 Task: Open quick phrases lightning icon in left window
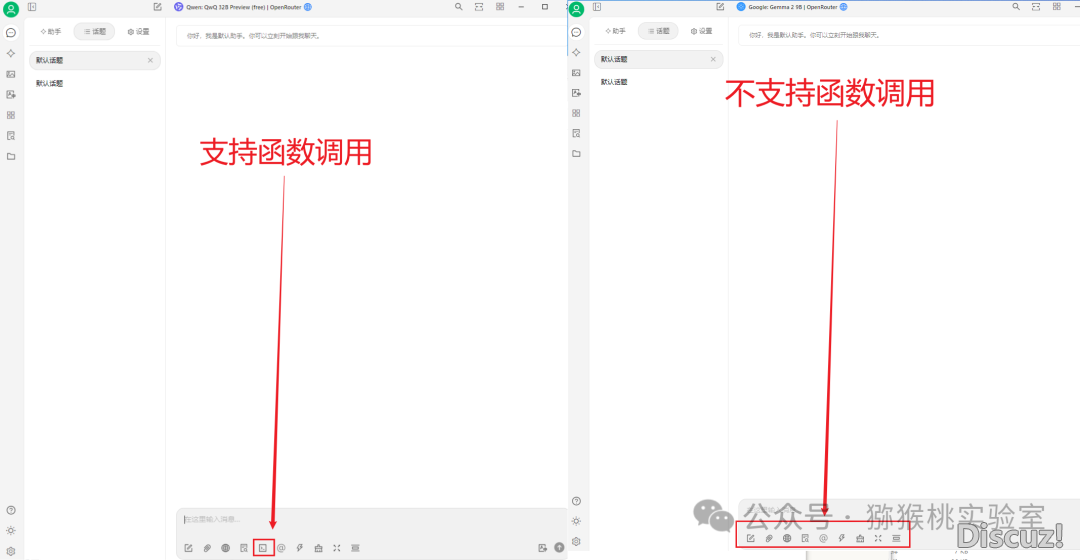coord(300,548)
